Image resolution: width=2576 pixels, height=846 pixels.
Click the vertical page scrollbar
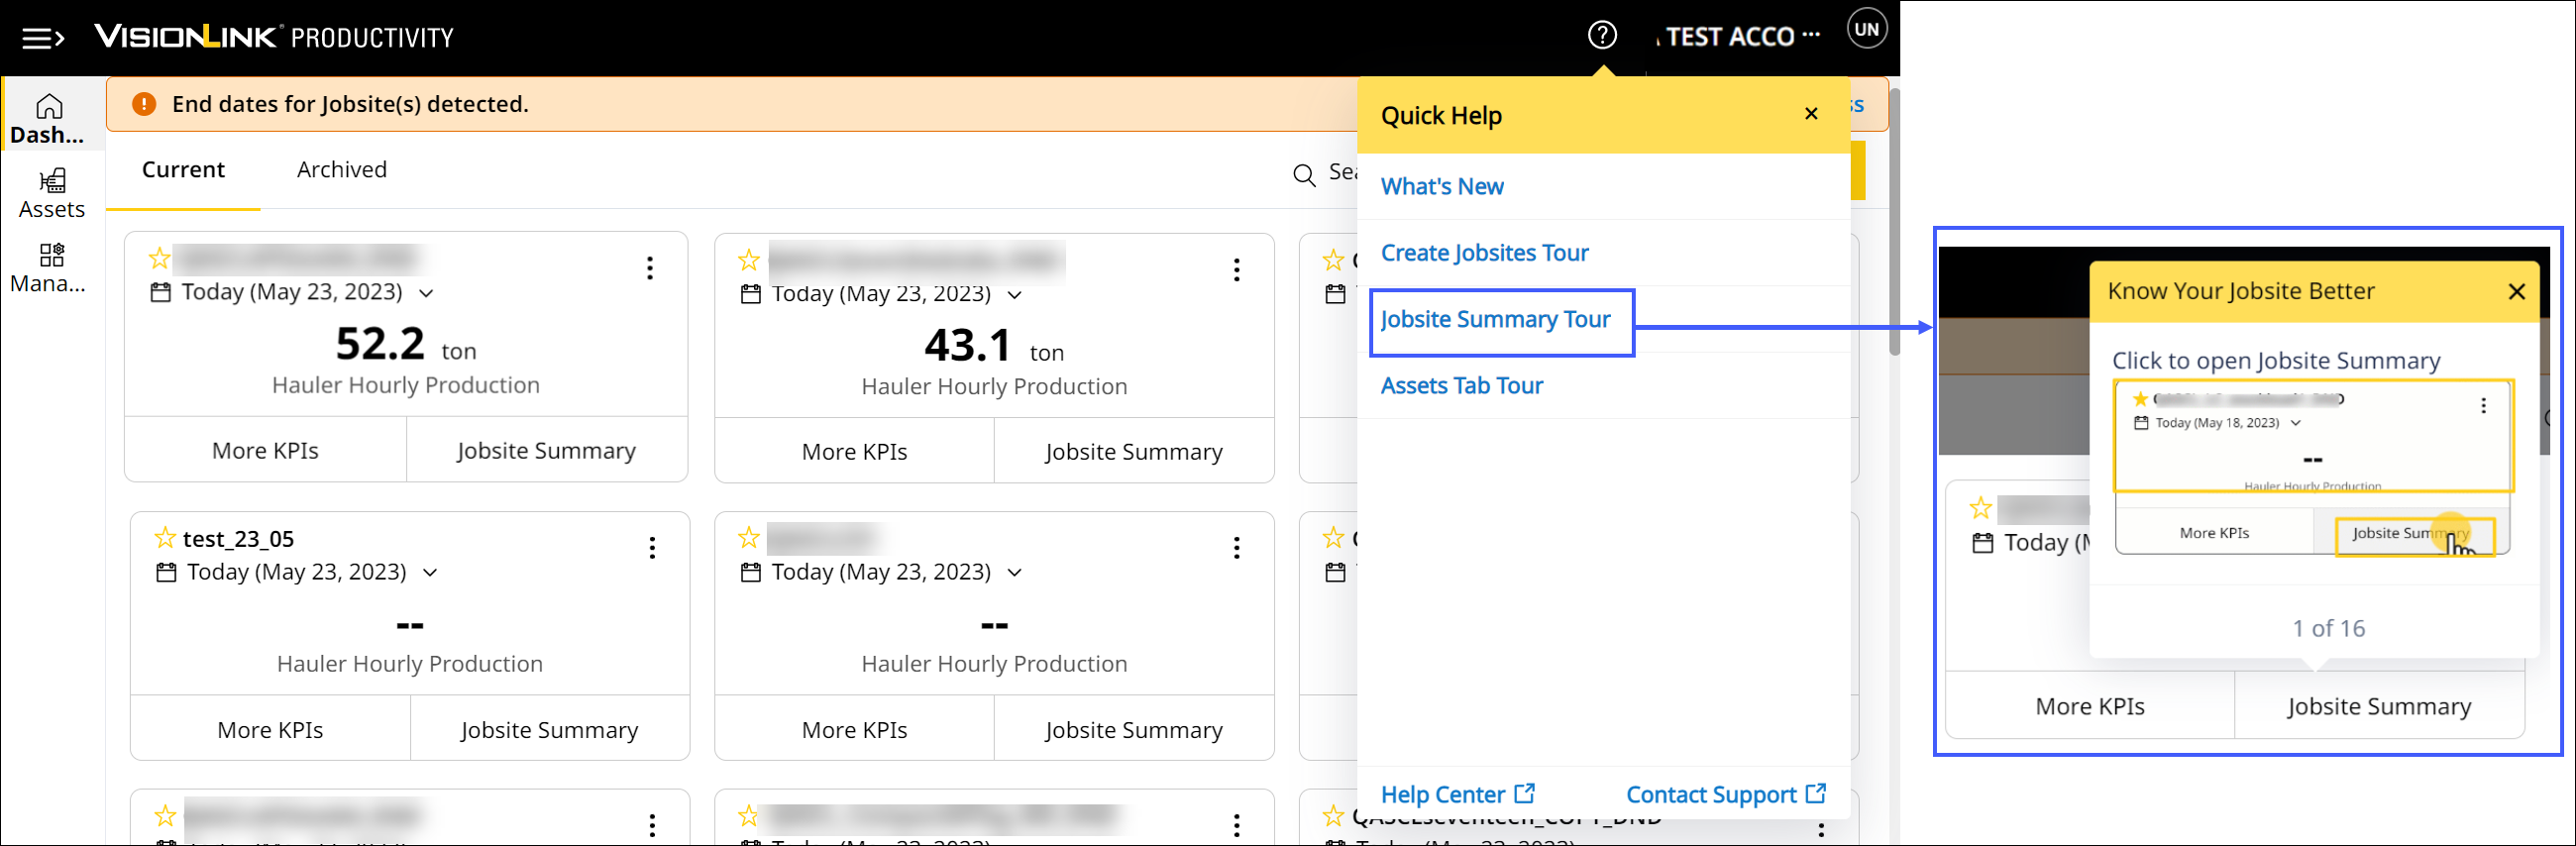coord(1893,220)
